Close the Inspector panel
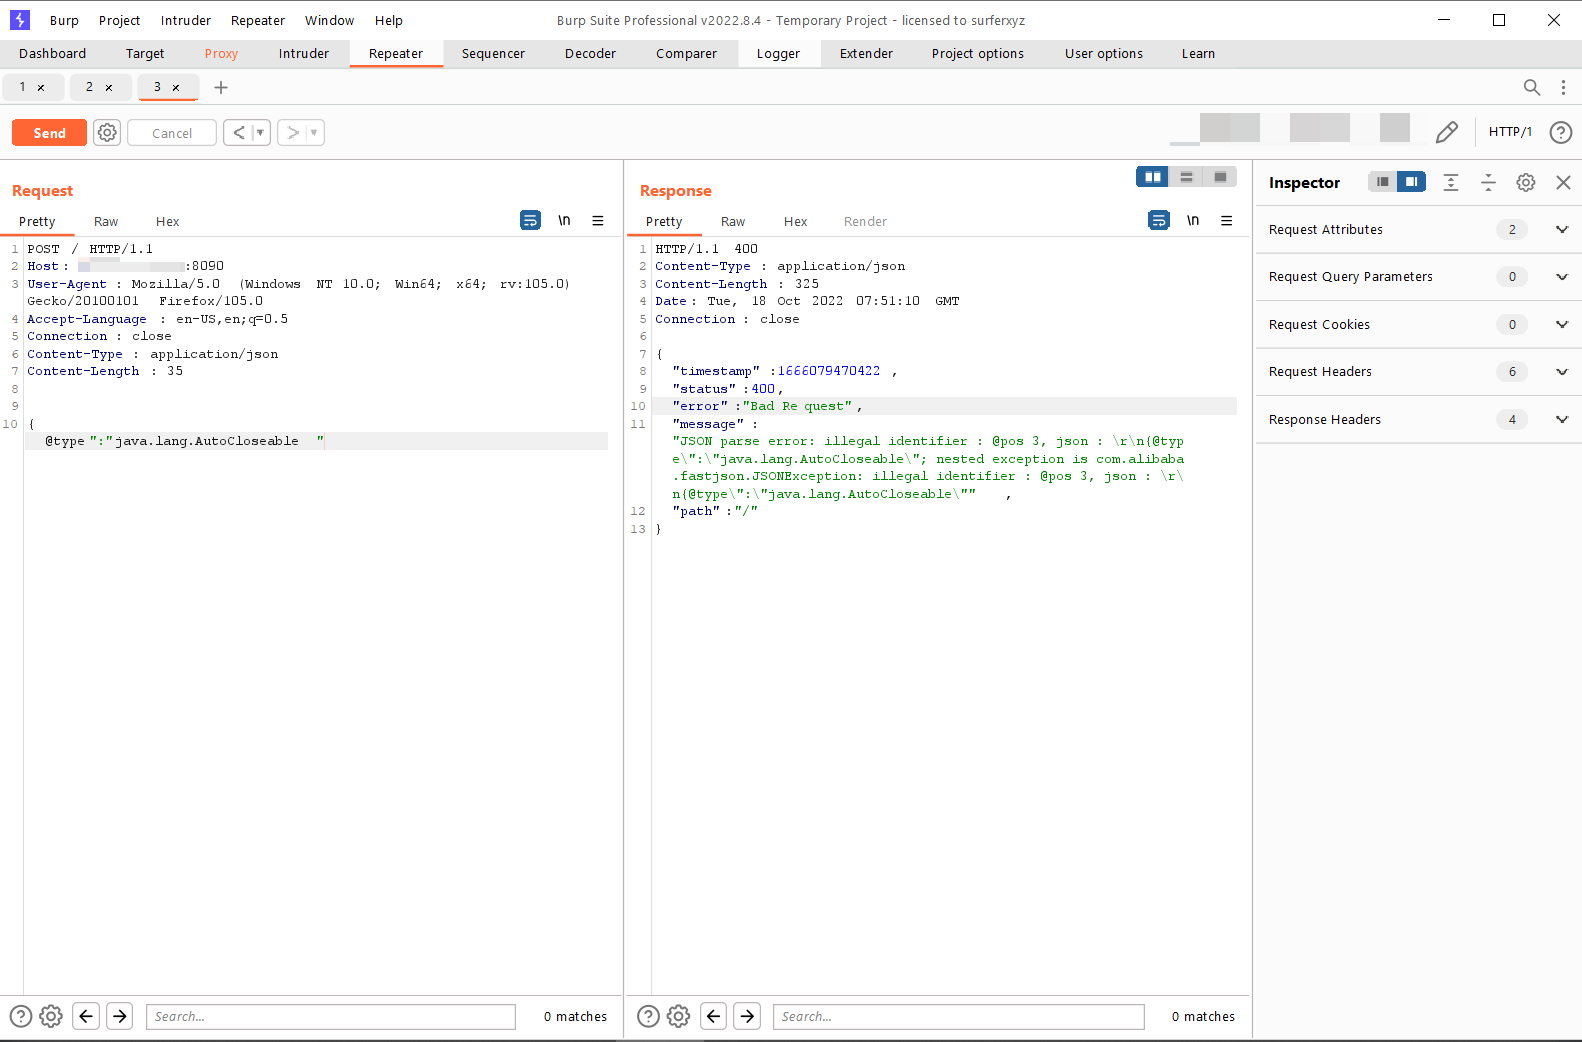Screen dimensions: 1582x1042 point(1563,182)
